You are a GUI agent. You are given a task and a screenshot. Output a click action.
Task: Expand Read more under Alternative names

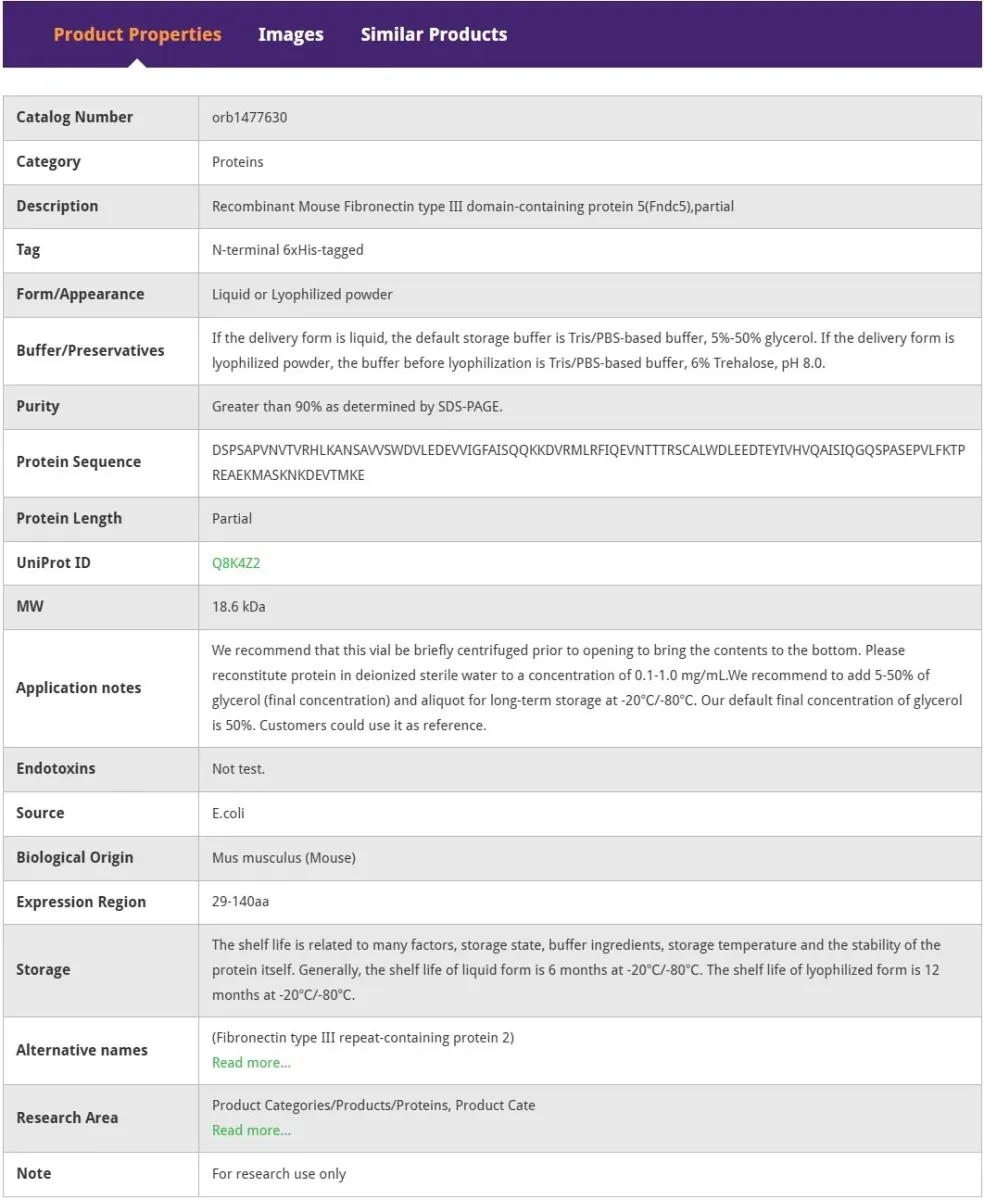point(251,1063)
